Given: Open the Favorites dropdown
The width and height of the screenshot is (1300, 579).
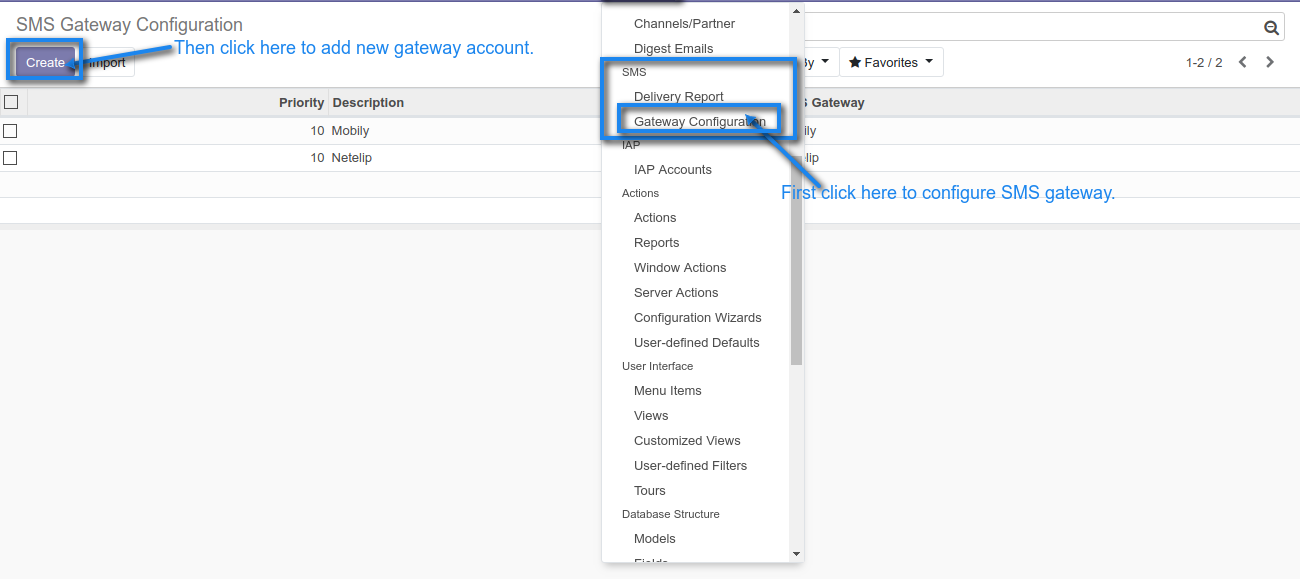Looking at the screenshot, I should coord(890,62).
